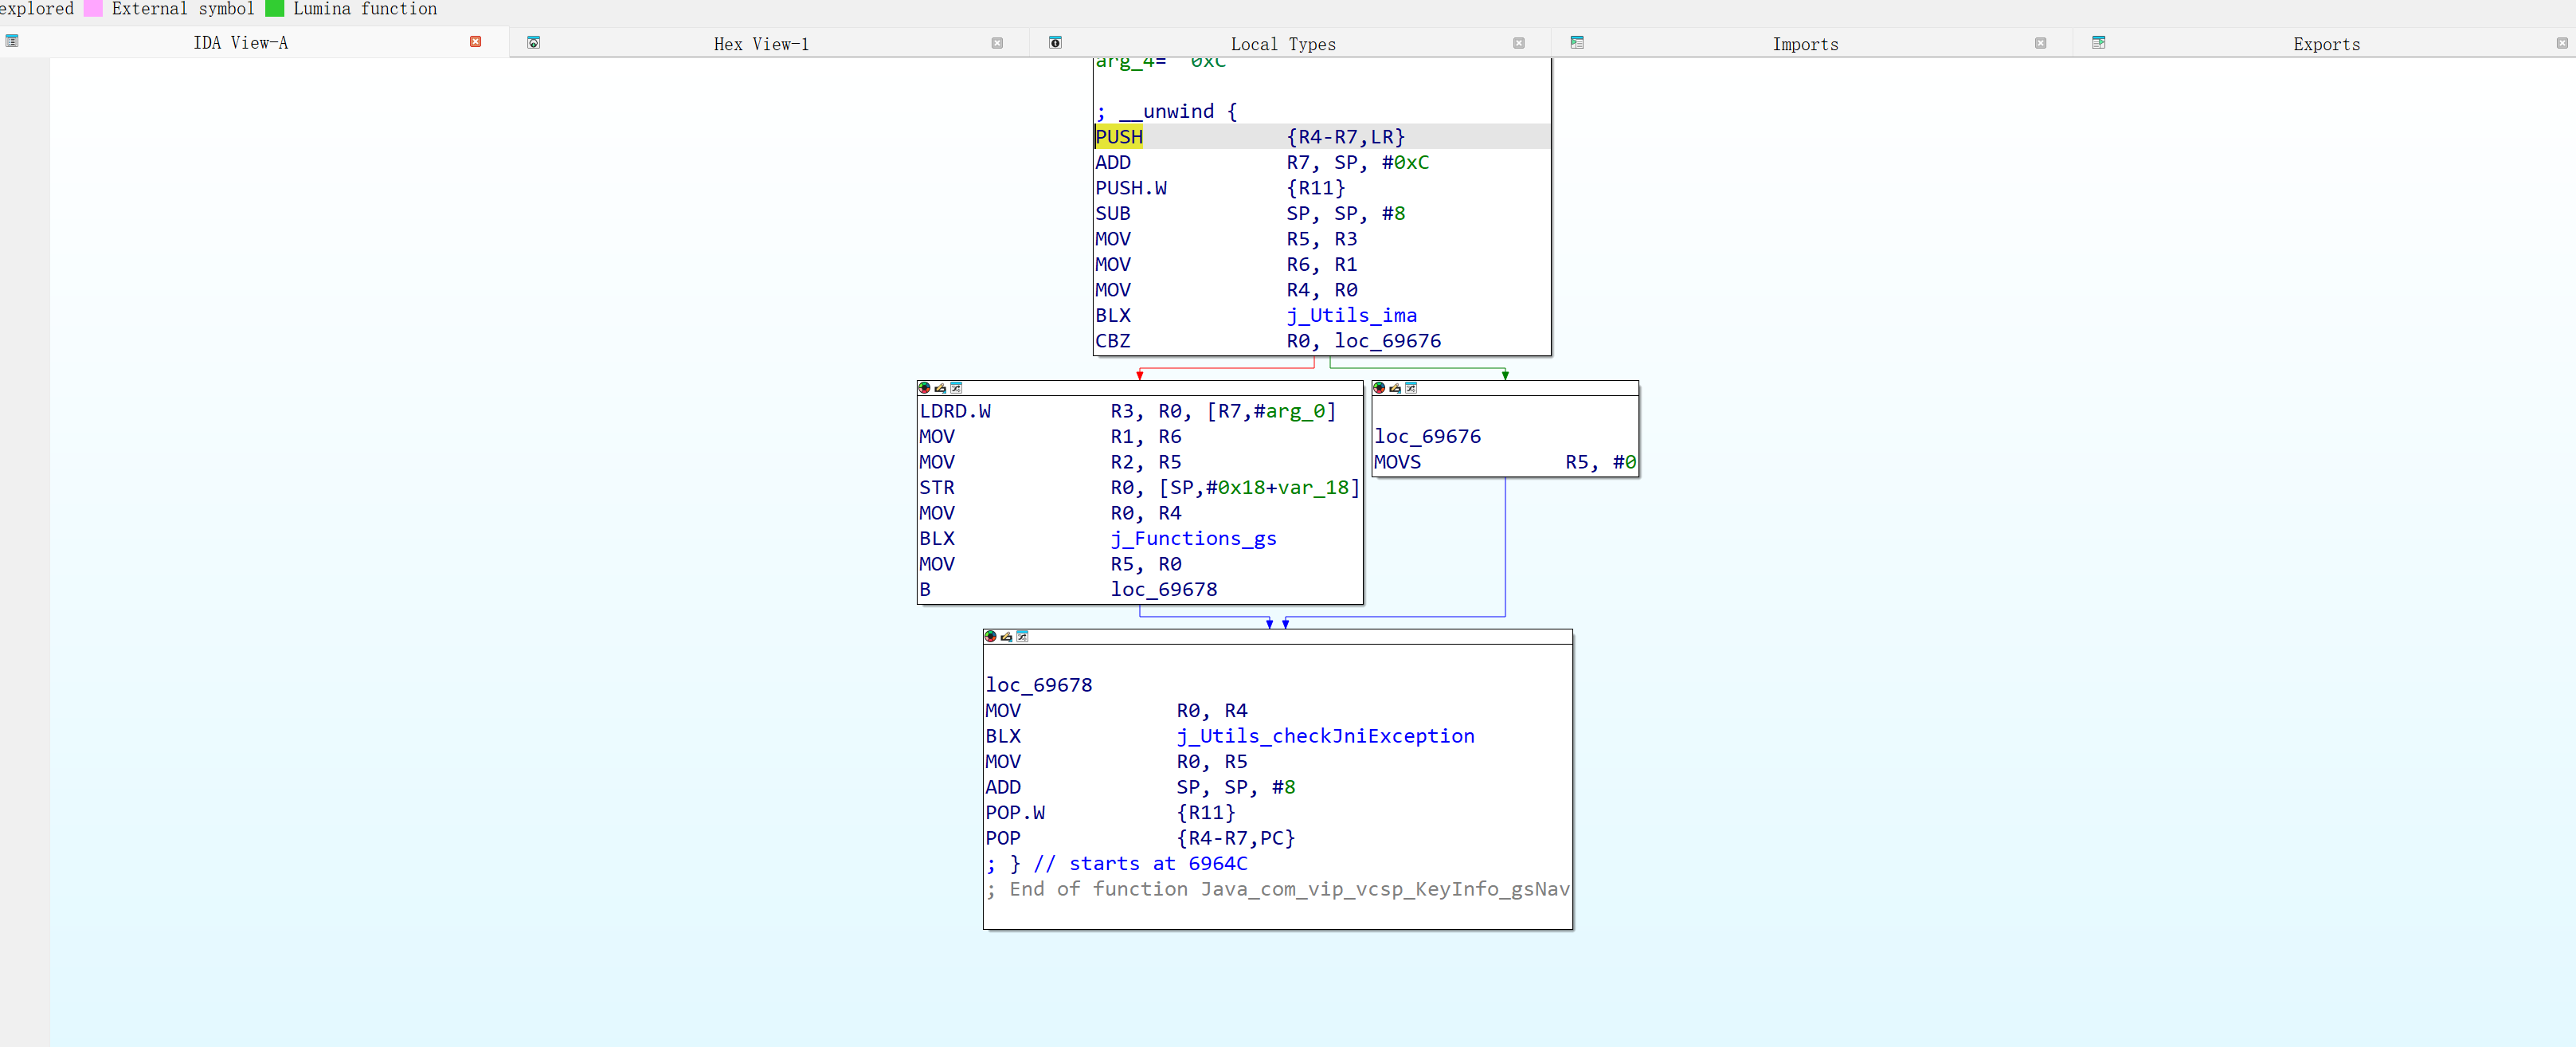Image resolution: width=2576 pixels, height=1047 pixels.
Task: Close the Imports tab
Action: 2041,43
